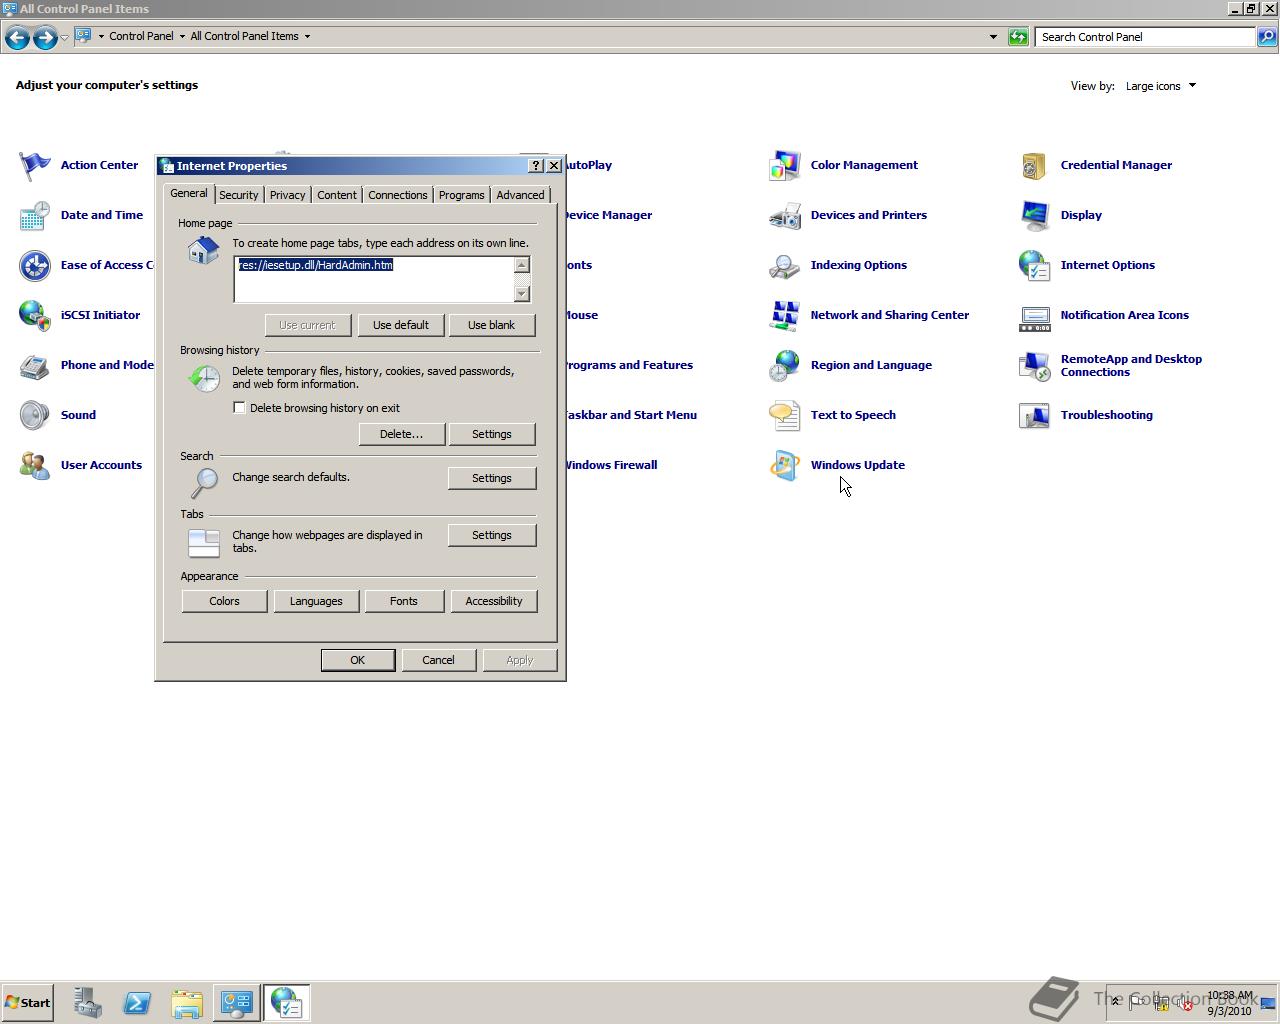Expand Control Panel breadcrumb arrow
This screenshot has height=1024, width=1280.
[182, 36]
